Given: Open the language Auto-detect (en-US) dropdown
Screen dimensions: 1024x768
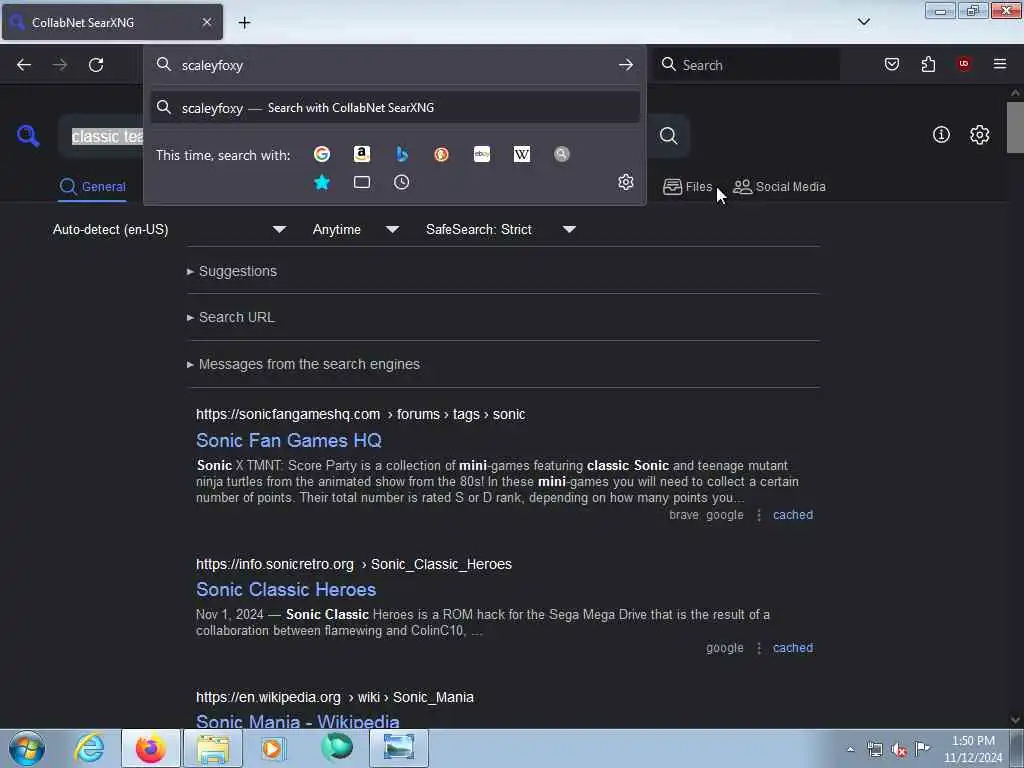Looking at the screenshot, I should [169, 229].
